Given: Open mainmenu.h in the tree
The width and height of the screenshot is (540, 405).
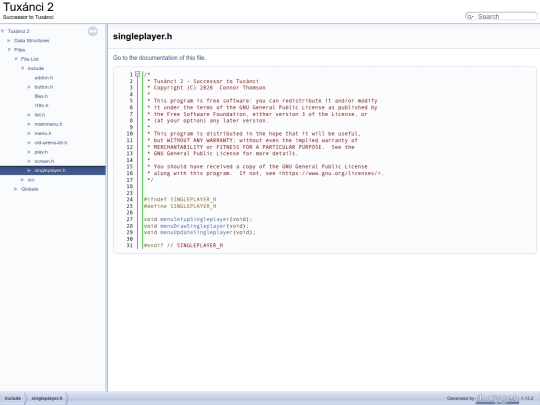Looking at the screenshot, I should pos(49,124).
